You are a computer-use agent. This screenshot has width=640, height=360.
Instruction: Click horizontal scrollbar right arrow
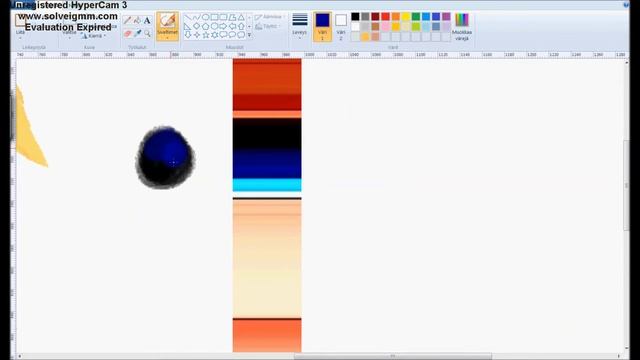[x=619, y=356]
